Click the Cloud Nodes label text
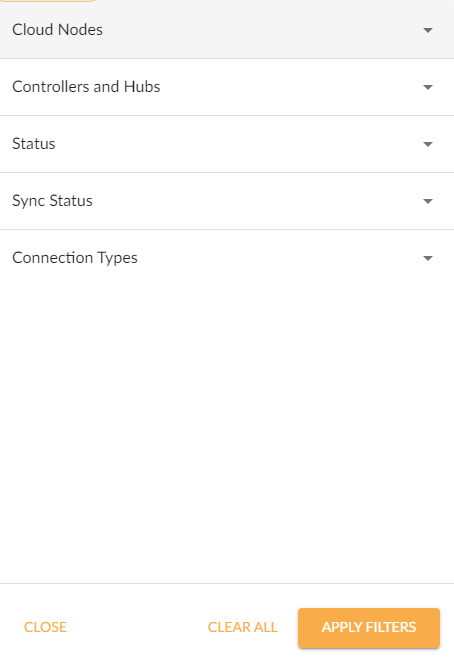The image size is (454, 666). (x=57, y=30)
